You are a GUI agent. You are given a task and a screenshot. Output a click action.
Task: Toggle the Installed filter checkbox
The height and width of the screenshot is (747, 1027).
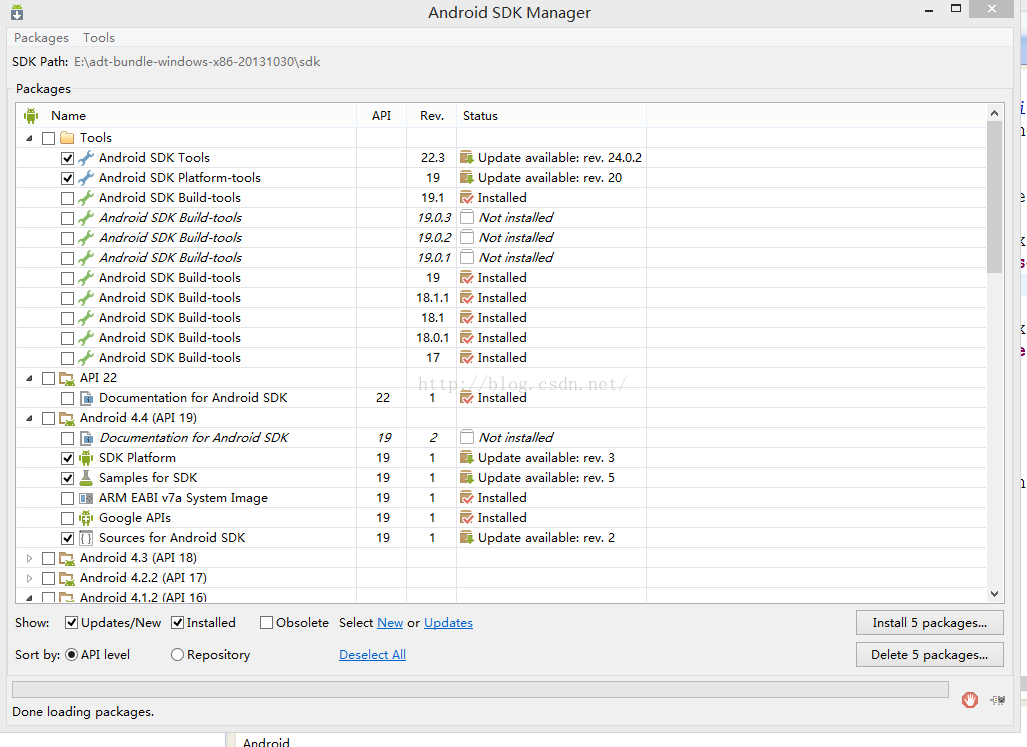177,623
